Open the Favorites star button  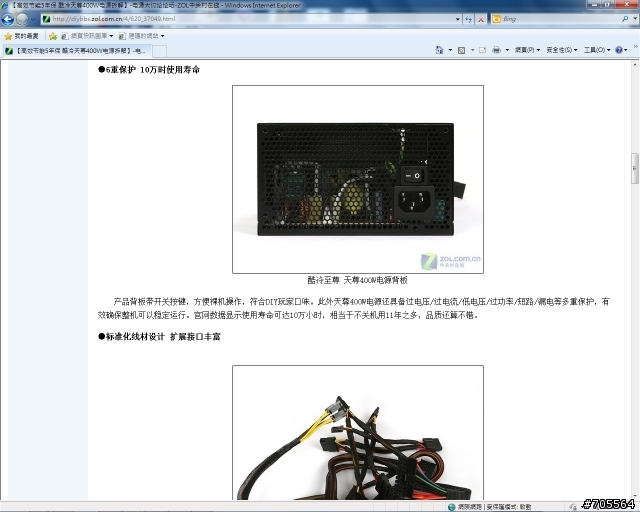(x=21, y=36)
